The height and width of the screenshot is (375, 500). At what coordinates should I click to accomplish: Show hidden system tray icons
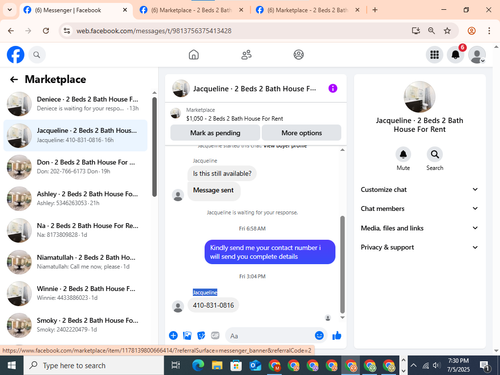413,365
